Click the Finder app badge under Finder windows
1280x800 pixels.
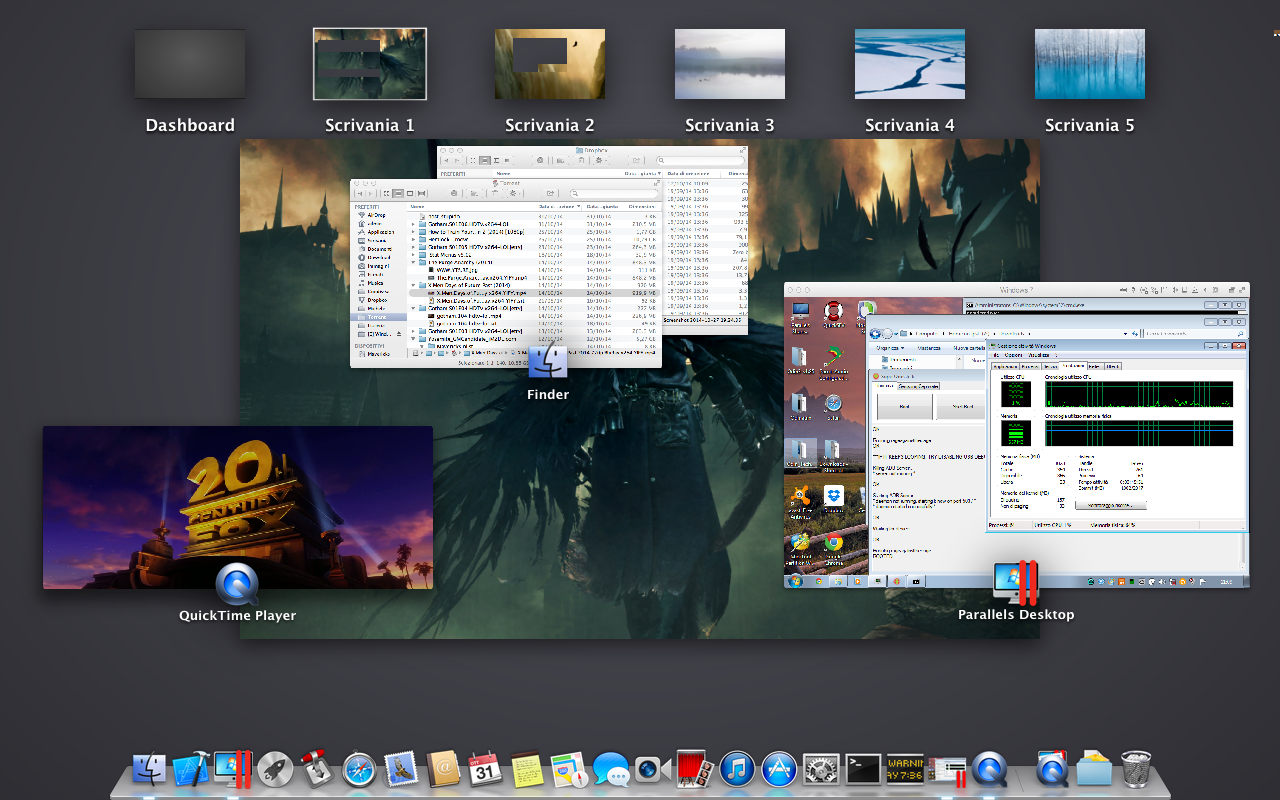(x=548, y=361)
